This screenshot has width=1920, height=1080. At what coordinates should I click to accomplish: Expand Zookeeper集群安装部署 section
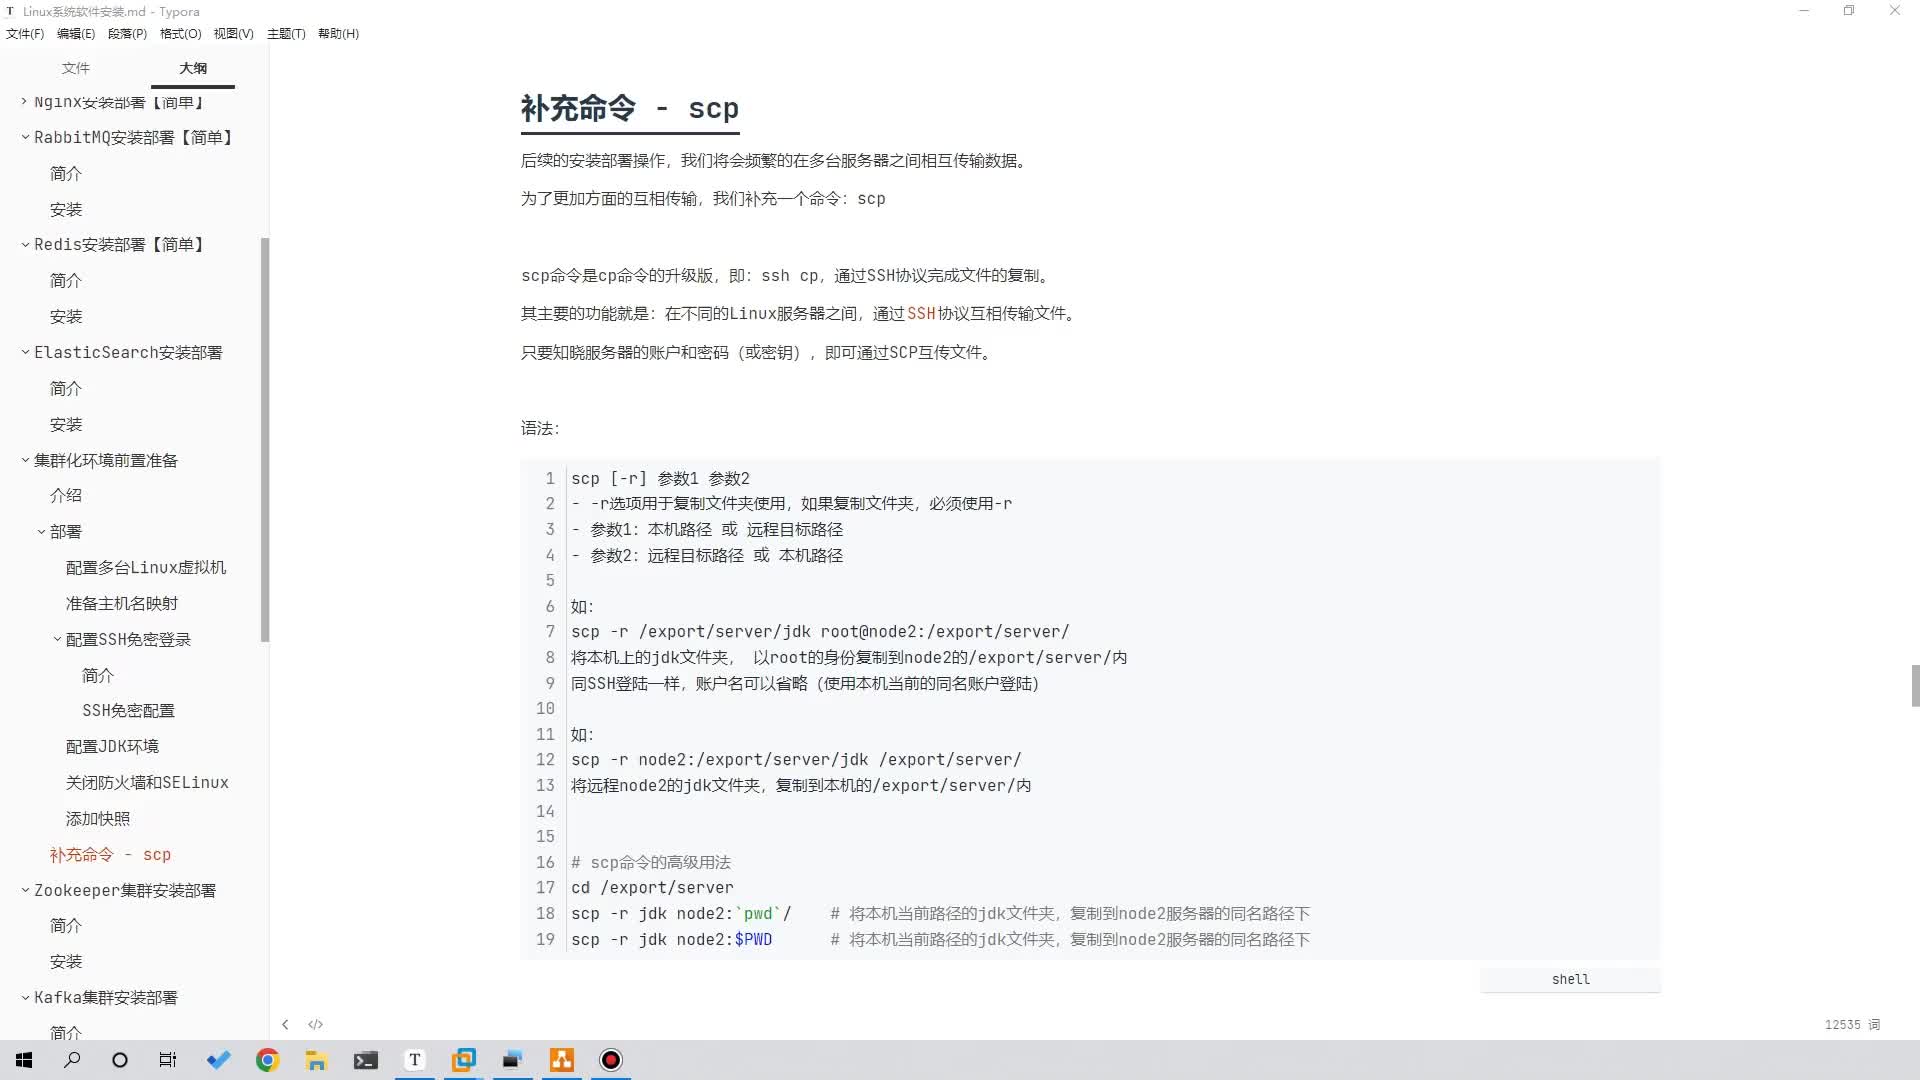tap(26, 890)
